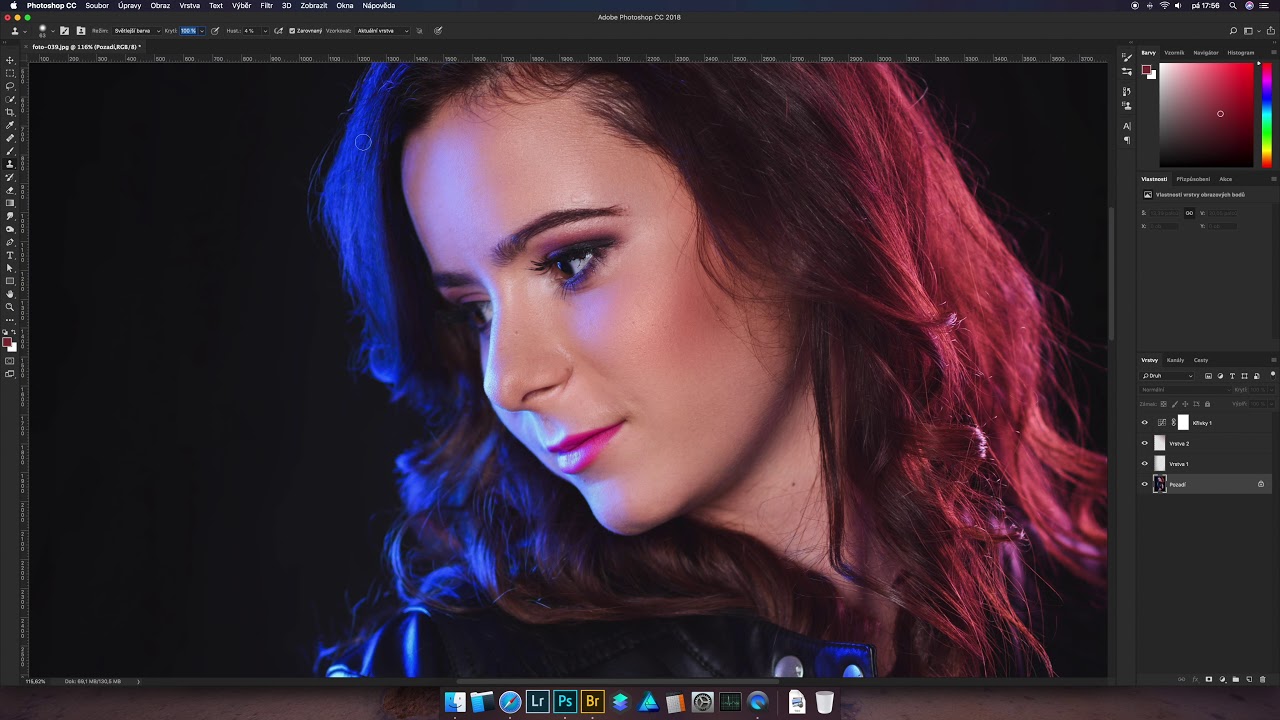The width and height of the screenshot is (1280, 720).
Task: Toggle pressure for size button in options bar
Action: pos(438,31)
